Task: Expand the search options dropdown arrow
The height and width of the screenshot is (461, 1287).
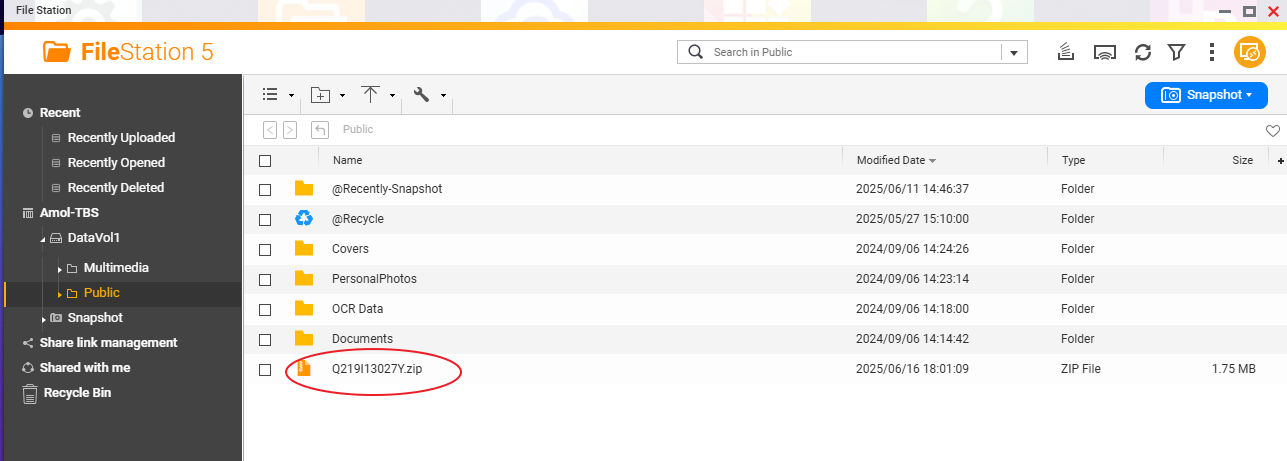Action: 1015,53
